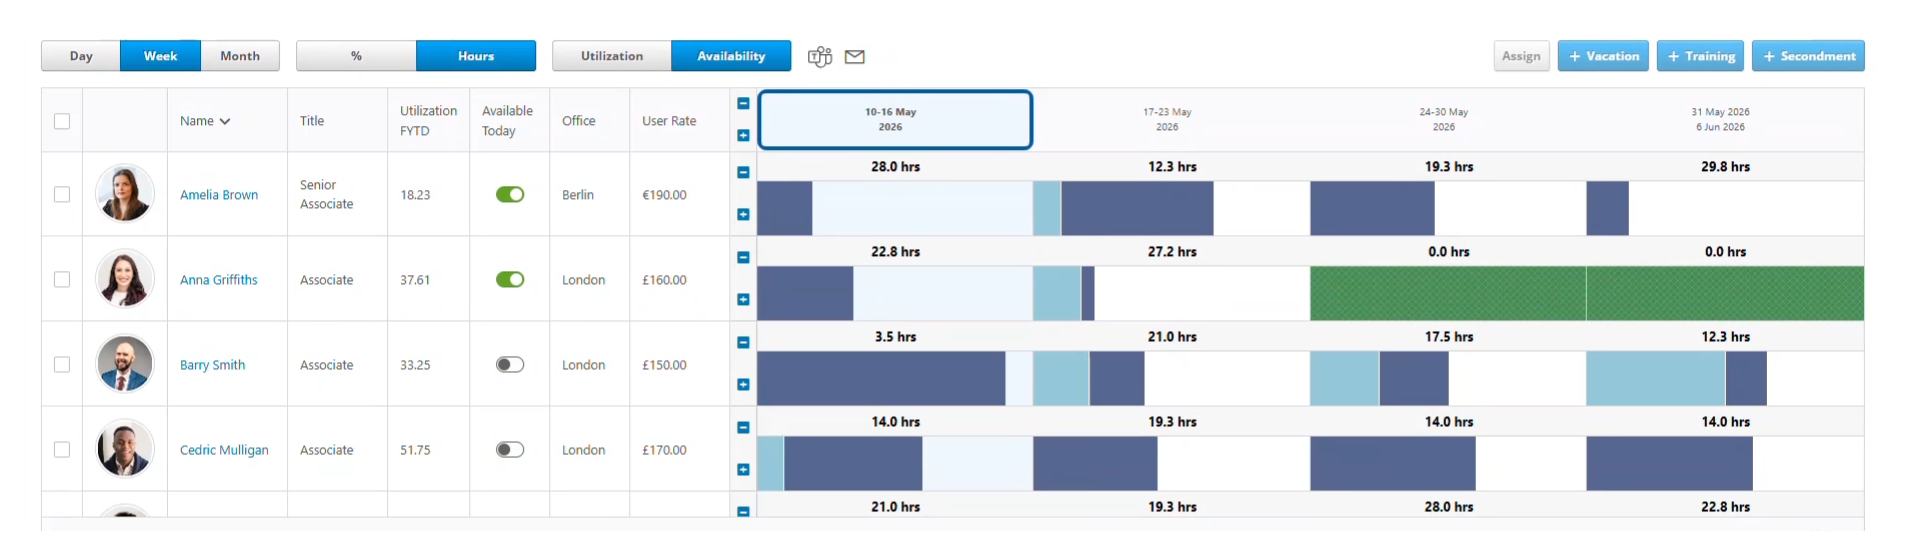Screen dimensions: 1920x560
Task: Click the Utilization FYTD column header
Action: click(x=428, y=121)
